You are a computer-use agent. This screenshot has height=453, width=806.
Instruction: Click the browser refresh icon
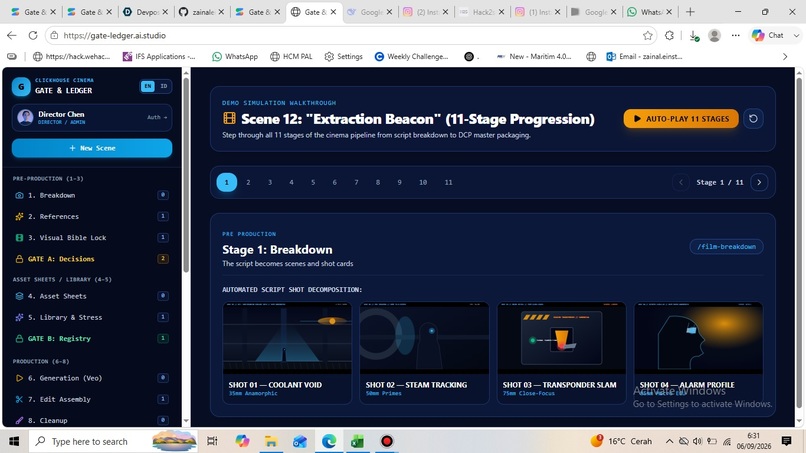click(33, 35)
